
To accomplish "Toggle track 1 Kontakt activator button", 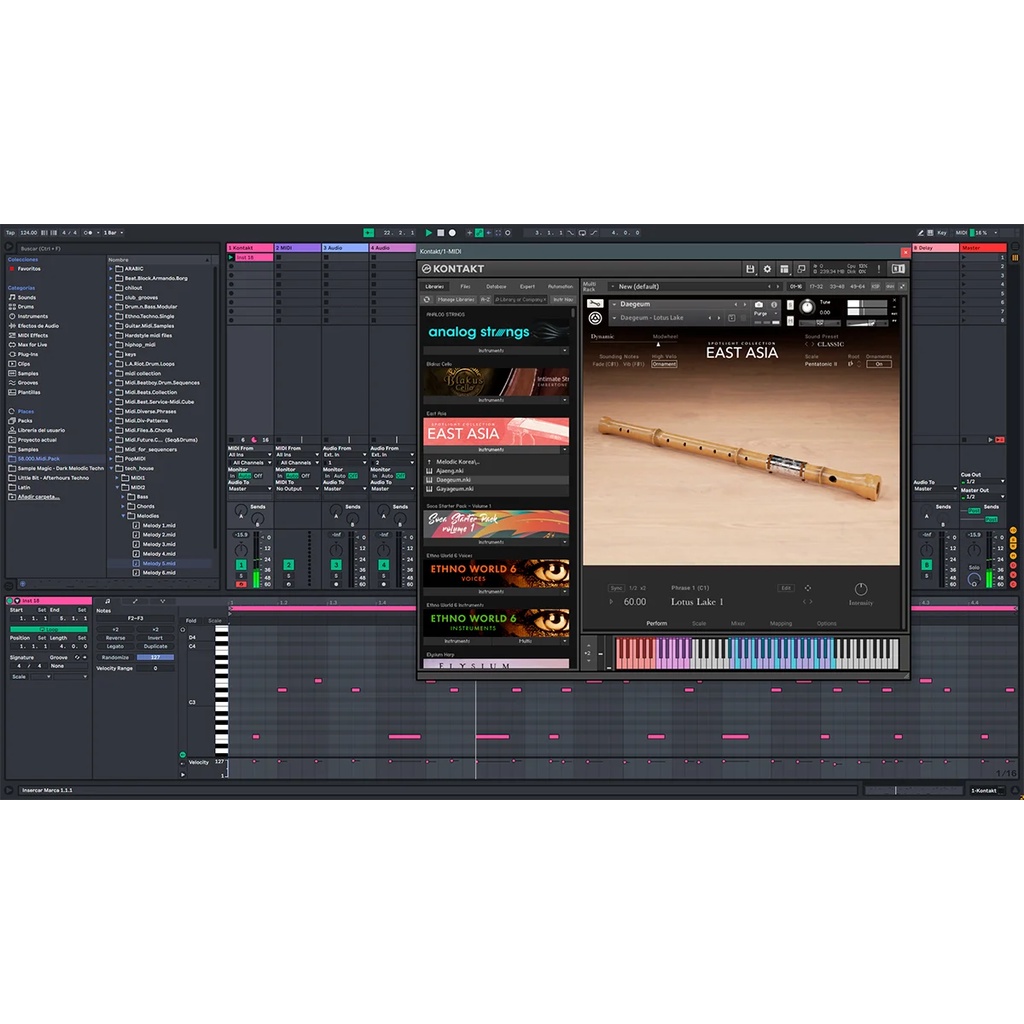I will 241,564.
